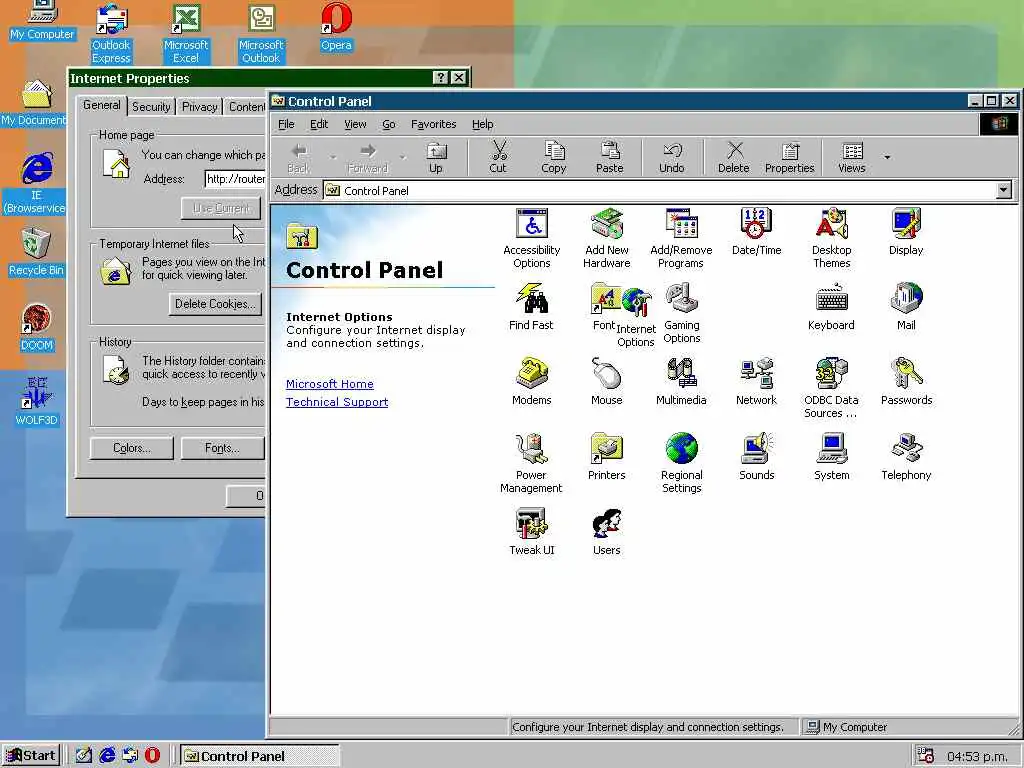The height and width of the screenshot is (768, 1024).
Task: Click the Copy toolbar button
Action: [554, 157]
